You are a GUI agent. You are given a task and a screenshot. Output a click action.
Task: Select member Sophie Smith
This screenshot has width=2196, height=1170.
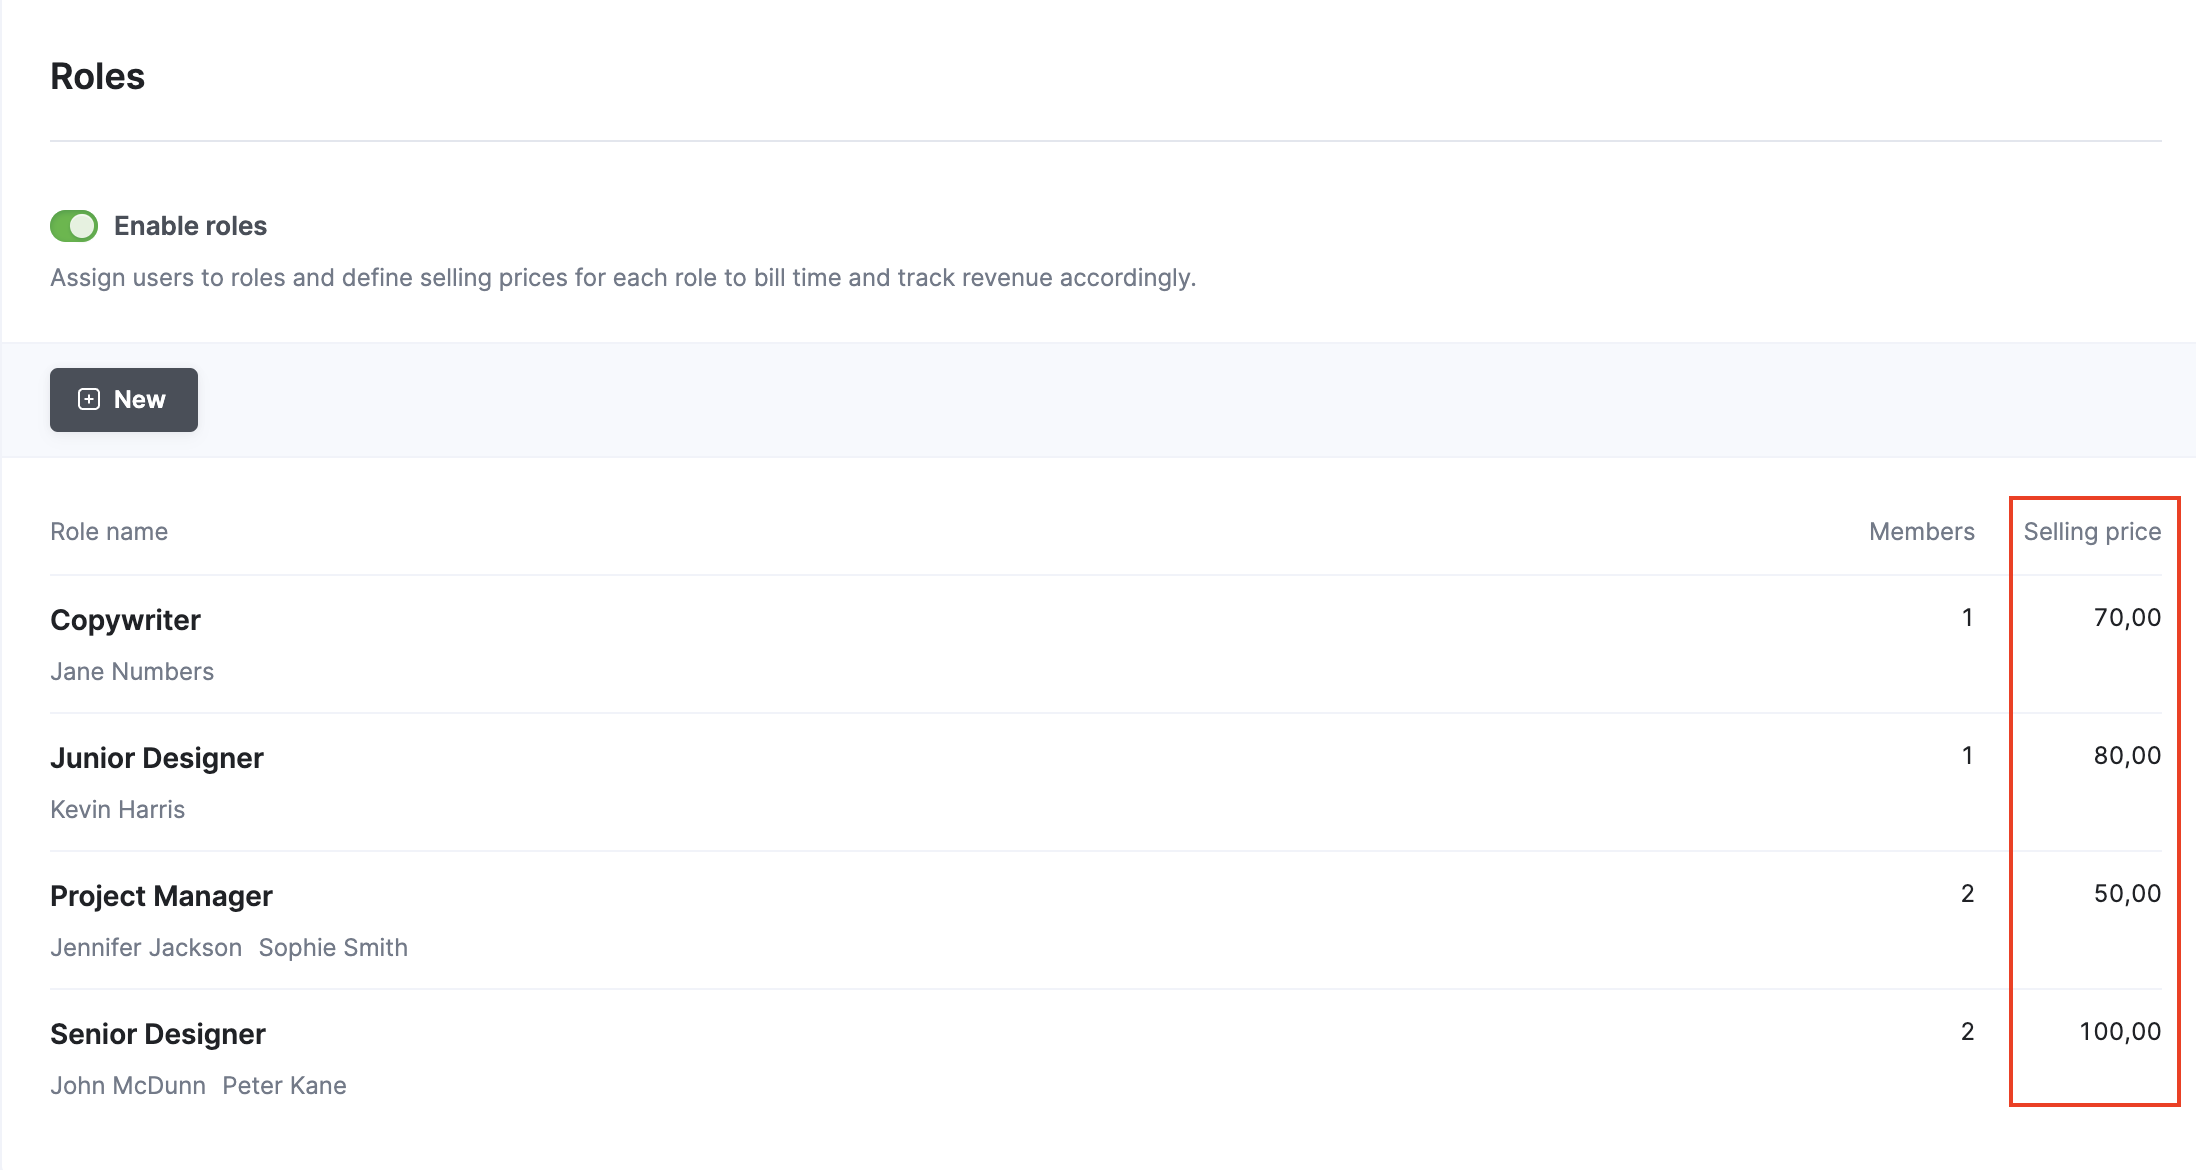point(333,948)
